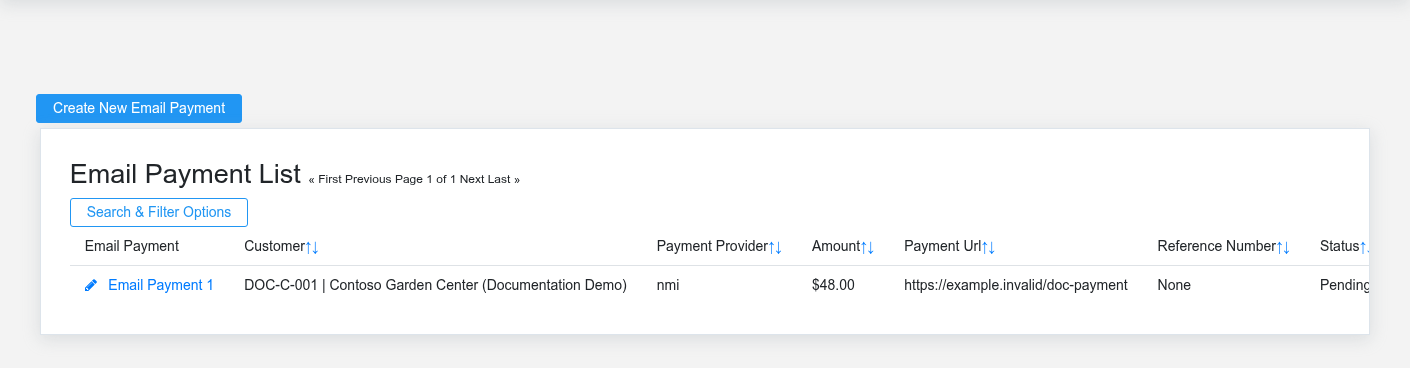Go to Next page in pagination
This screenshot has width=1410, height=368.
tap(472, 180)
